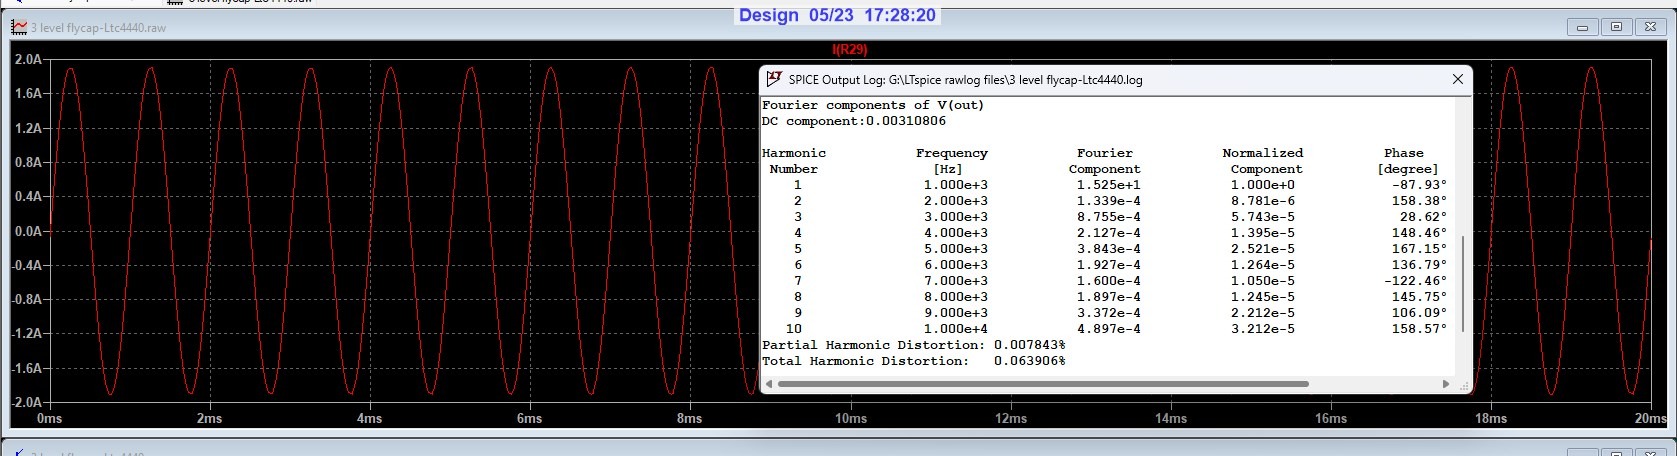Click the phase value -122.46°

pyautogui.click(x=1415, y=281)
